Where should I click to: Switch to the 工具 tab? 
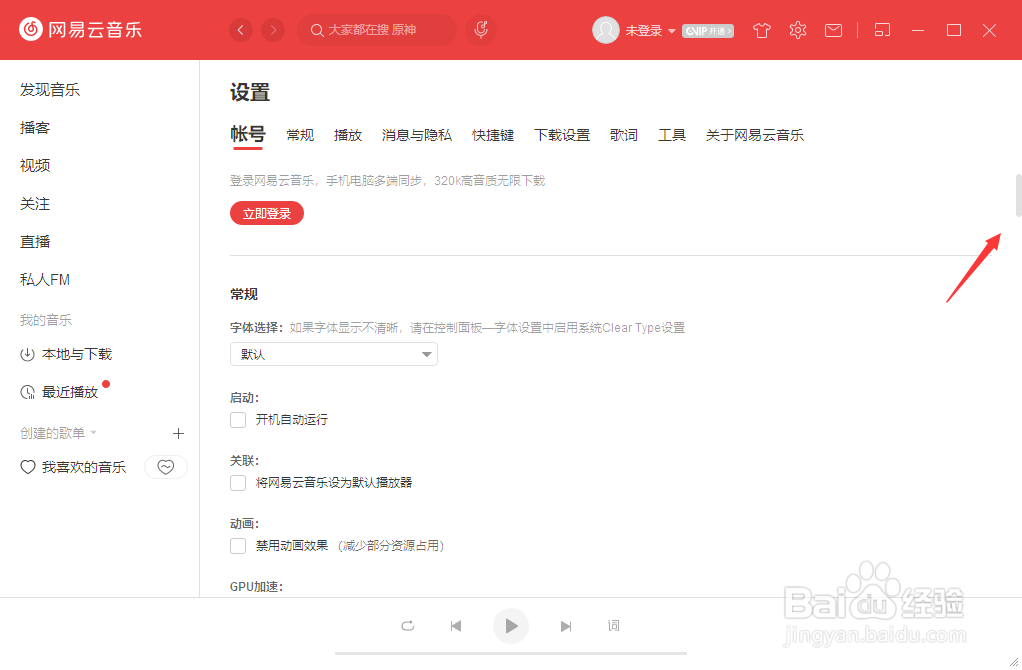(x=672, y=135)
